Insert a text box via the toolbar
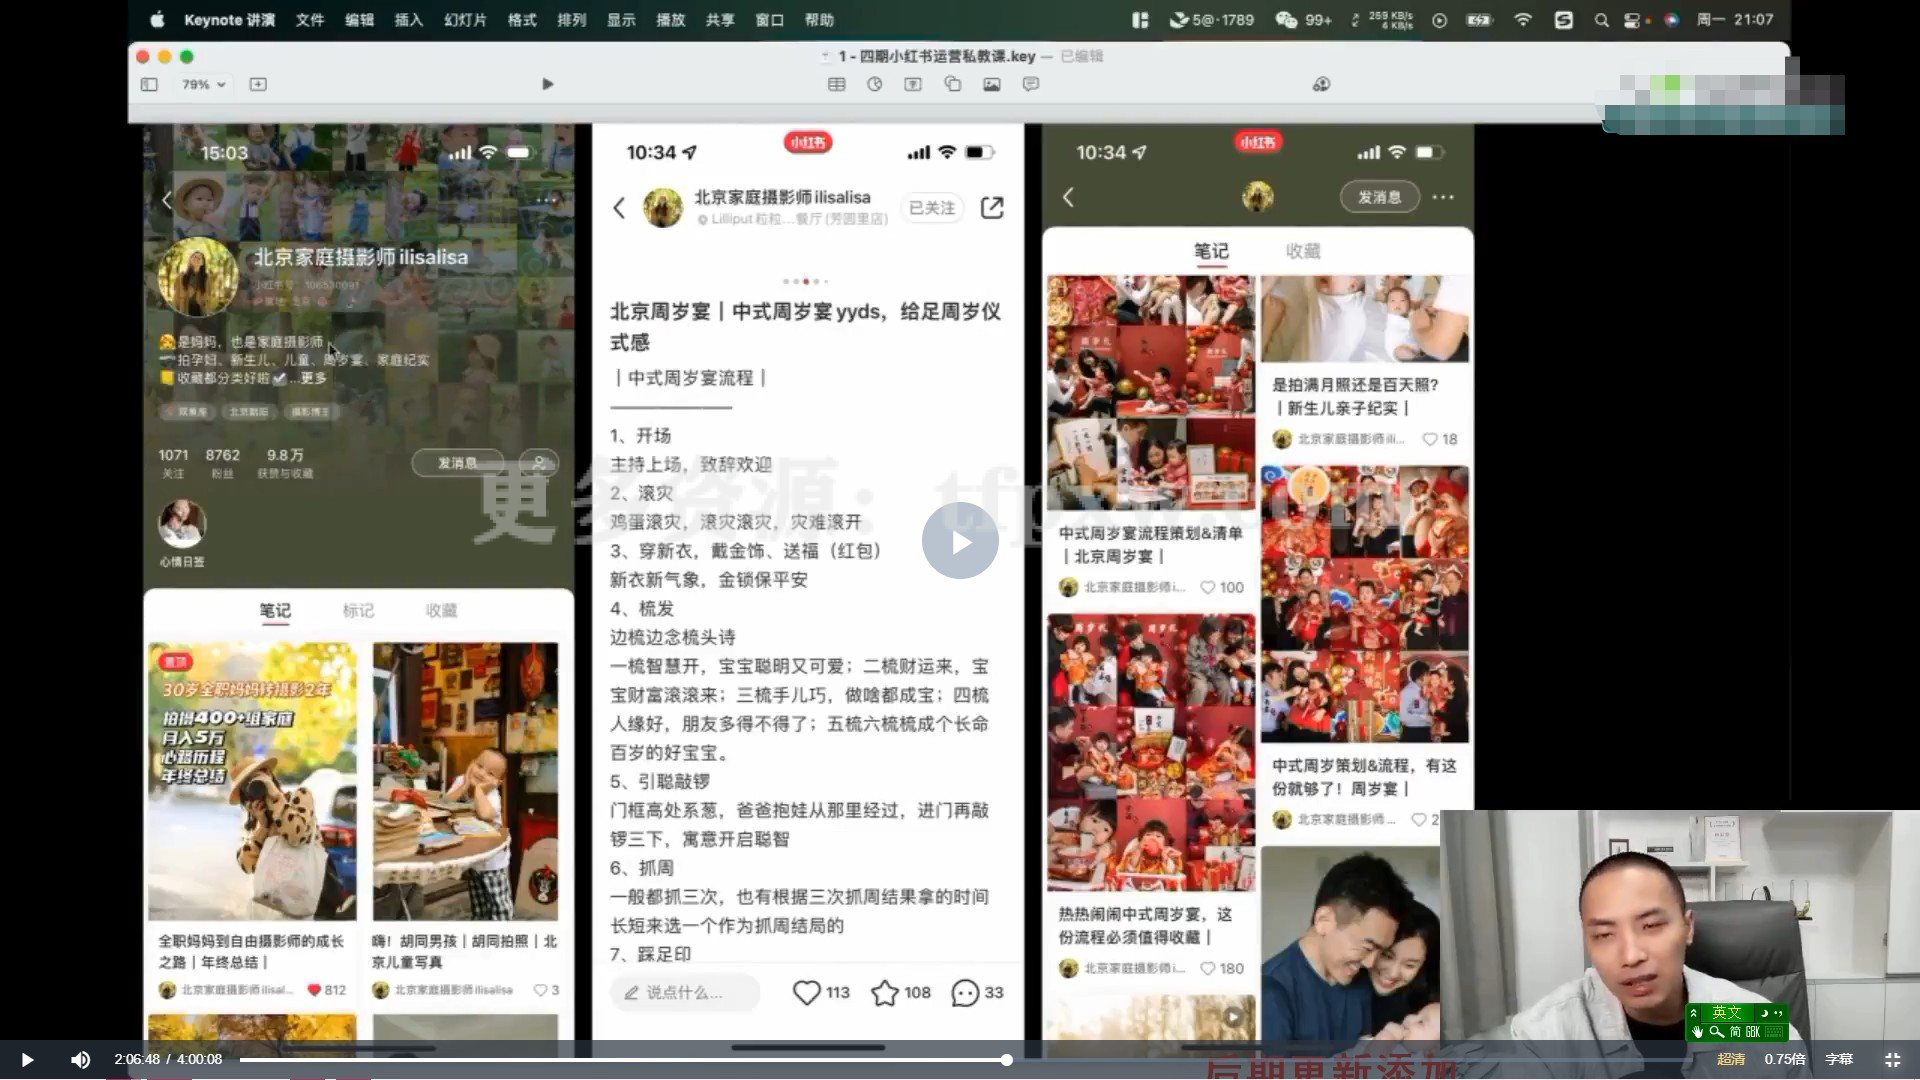This screenshot has width=1920, height=1080. pyautogui.click(x=912, y=84)
